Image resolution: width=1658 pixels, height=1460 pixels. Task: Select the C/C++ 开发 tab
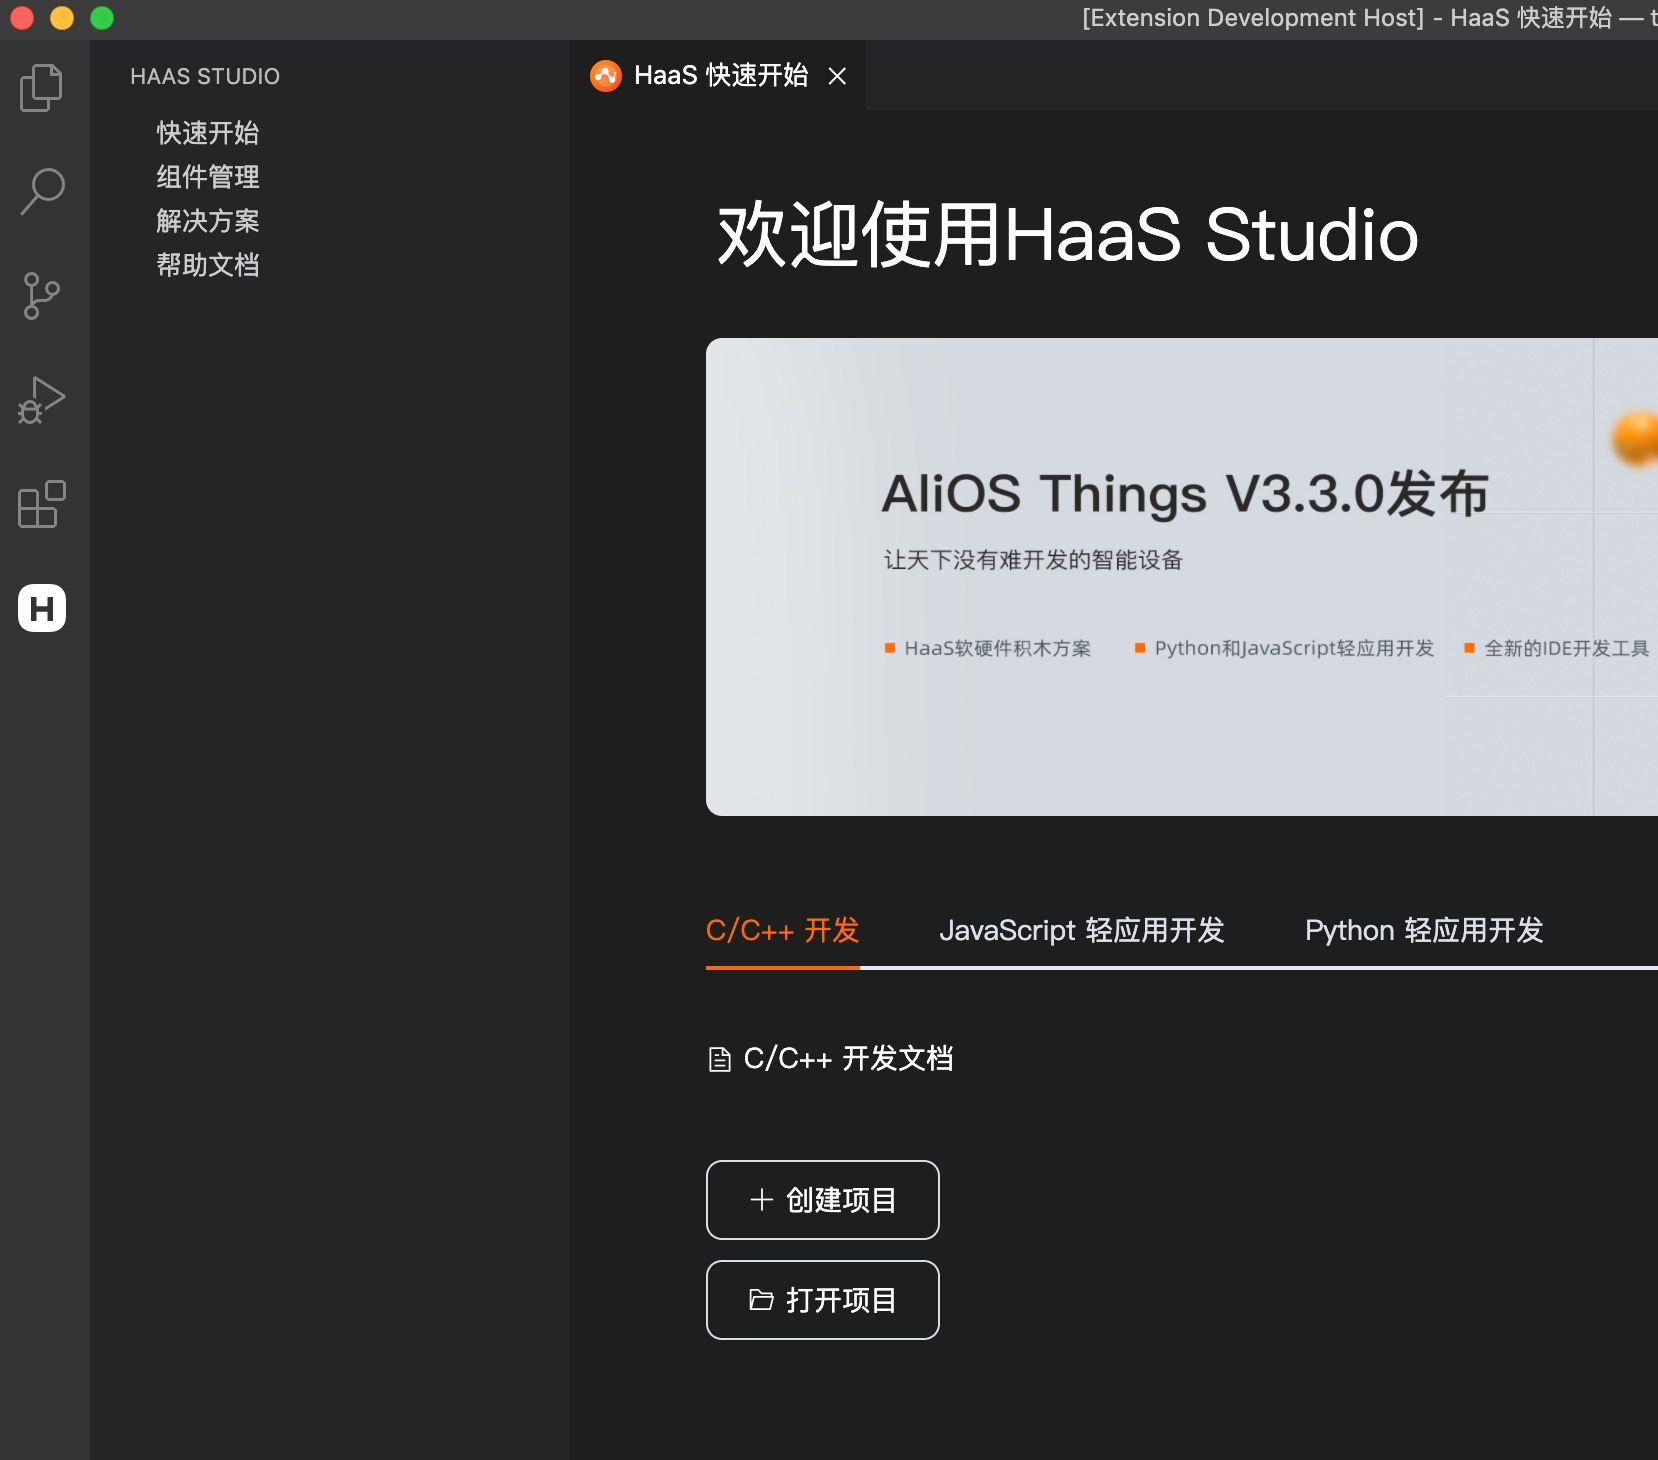coord(783,931)
